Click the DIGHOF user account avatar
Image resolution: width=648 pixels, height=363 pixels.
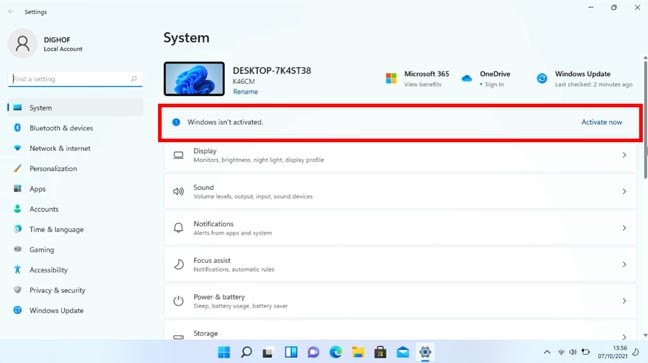click(23, 43)
